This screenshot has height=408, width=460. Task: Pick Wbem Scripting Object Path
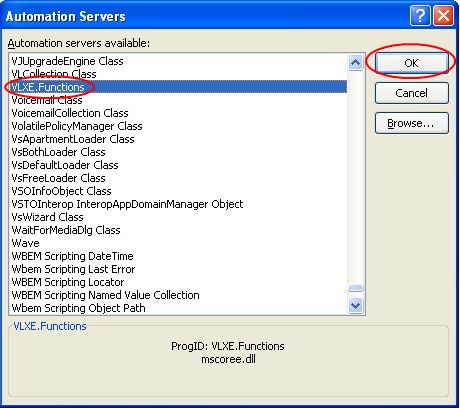pos(78,308)
